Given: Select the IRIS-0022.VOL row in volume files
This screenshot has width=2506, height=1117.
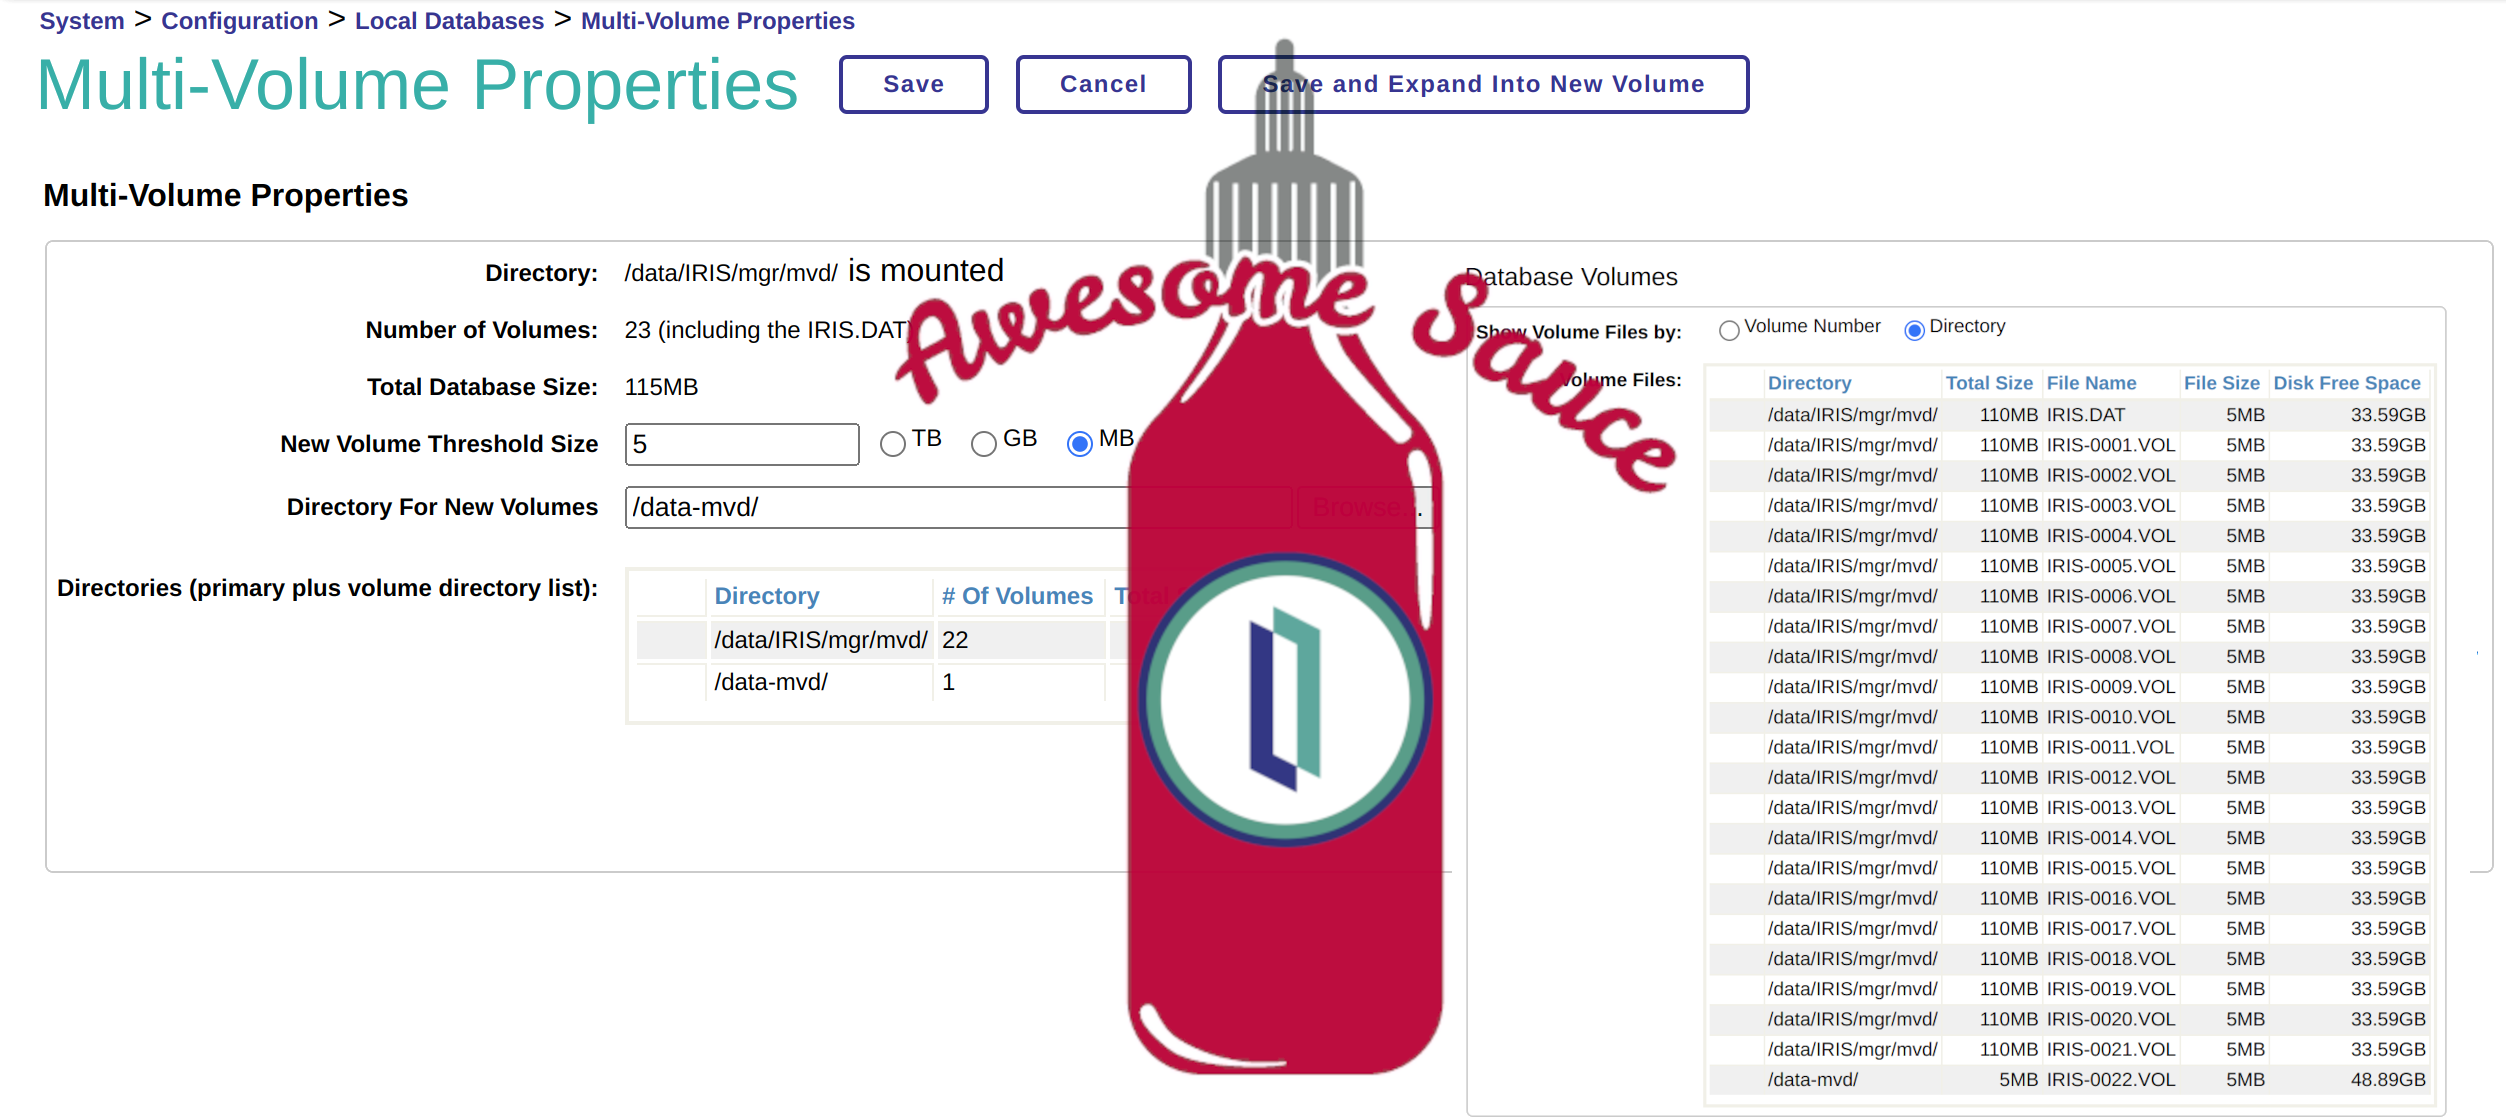Looking at the screenshot, I should (2110, 1080).
